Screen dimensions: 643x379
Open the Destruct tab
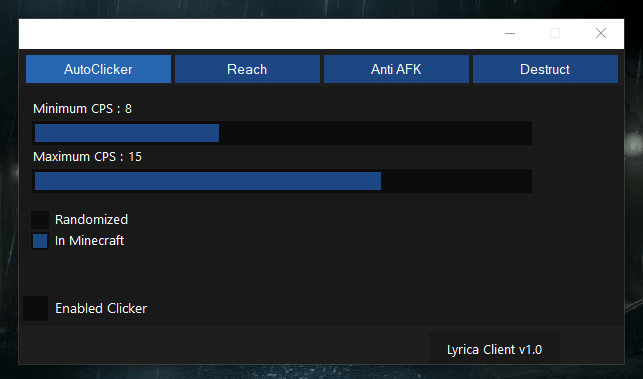pyautogui.click(x=545, y=69)
